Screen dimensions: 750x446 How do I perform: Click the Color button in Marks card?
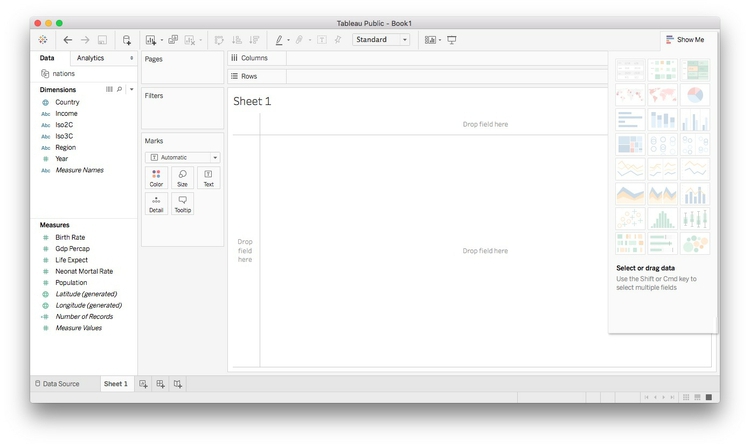tap(156, 178)
